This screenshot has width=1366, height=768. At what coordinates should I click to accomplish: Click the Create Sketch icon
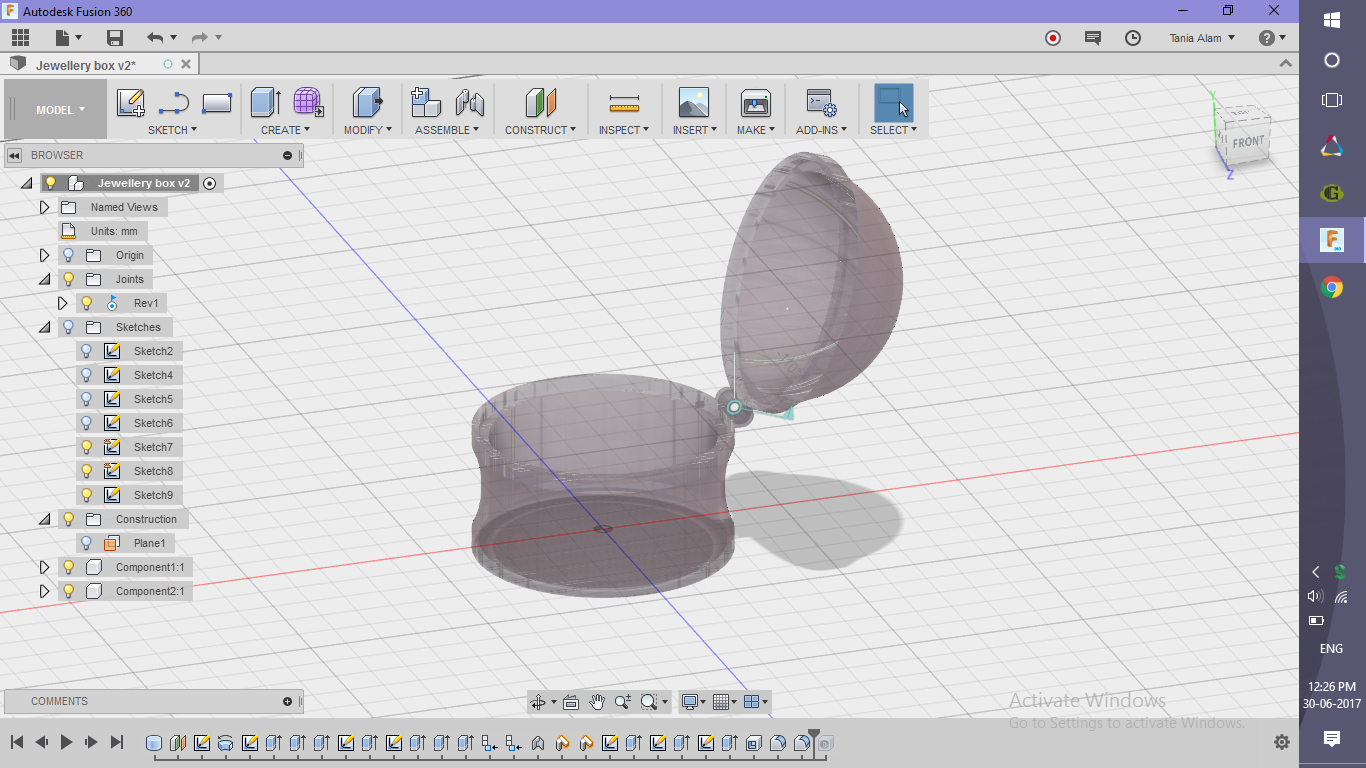coord(131,103)
